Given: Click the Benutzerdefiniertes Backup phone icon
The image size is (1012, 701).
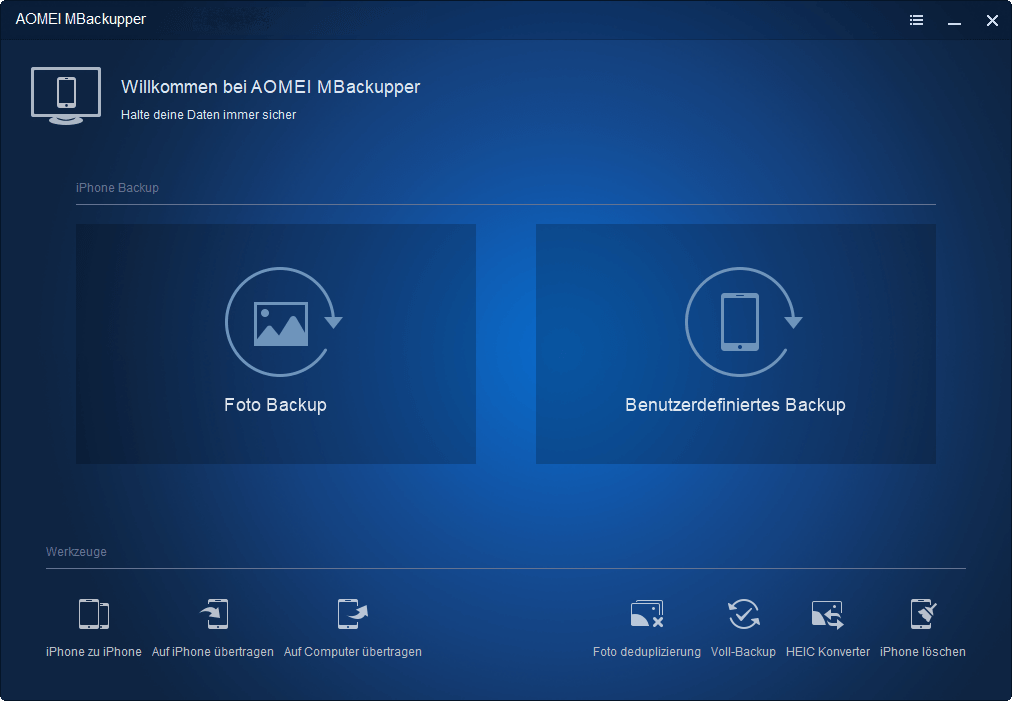Looking at the screenshot, I should tap(743, 321).
